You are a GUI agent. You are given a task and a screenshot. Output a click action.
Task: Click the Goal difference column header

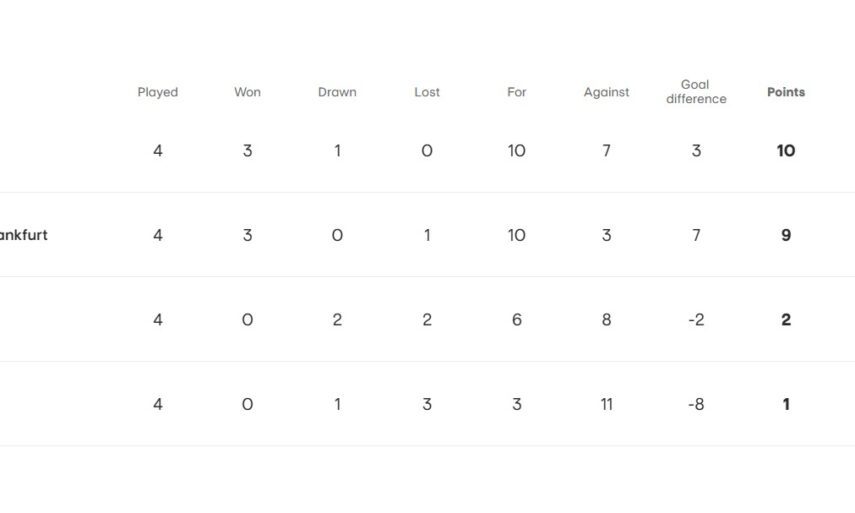click(696, 92)
